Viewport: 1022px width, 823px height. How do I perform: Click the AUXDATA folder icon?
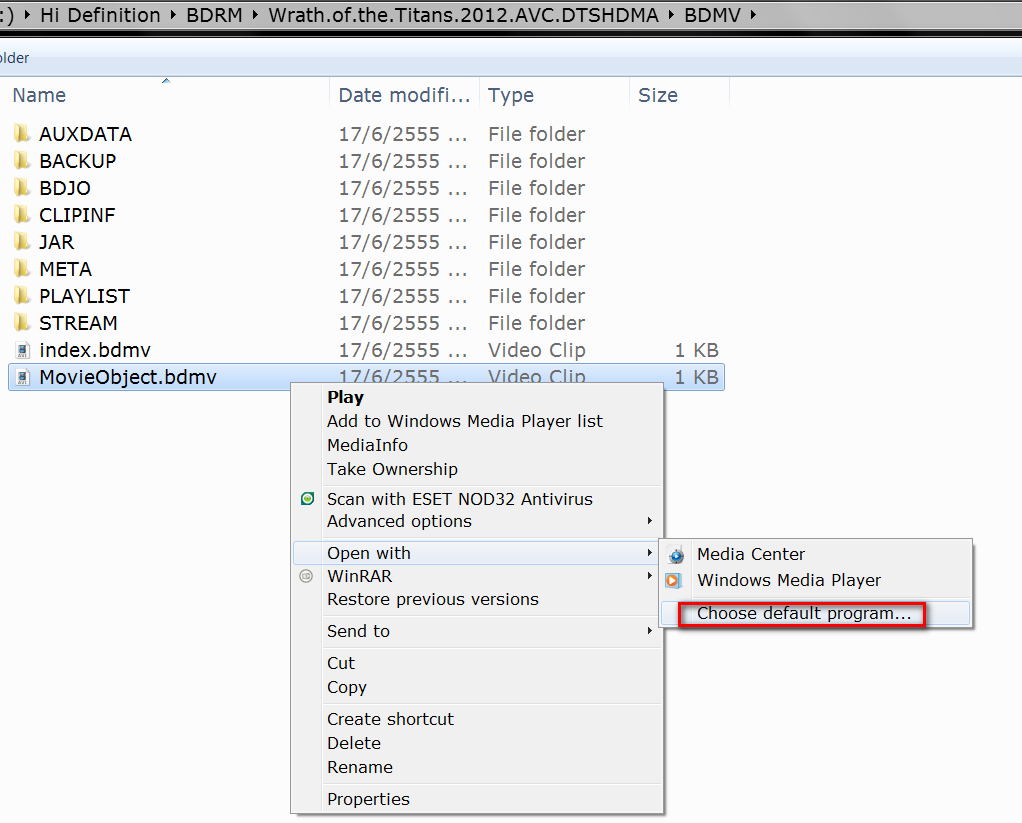22,134
